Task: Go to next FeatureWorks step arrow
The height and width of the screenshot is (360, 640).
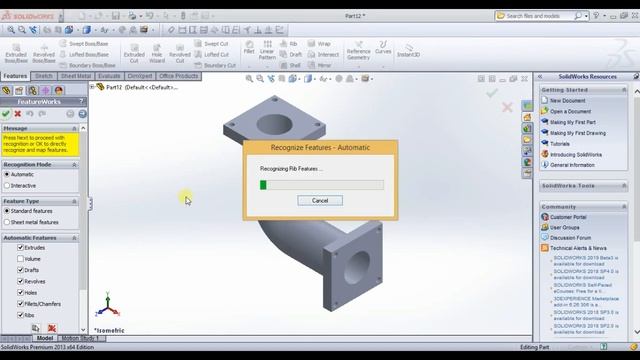Action: pyautogui.click(x=82, y=114)
